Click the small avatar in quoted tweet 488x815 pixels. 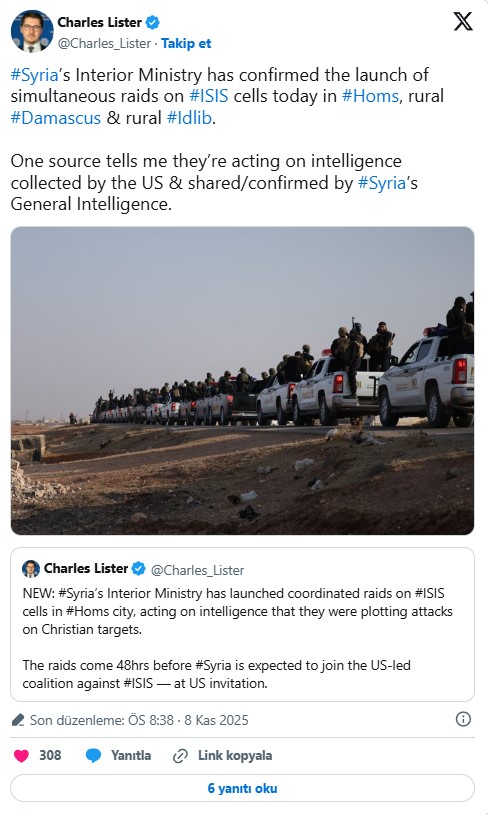click(x=31, y=569)
